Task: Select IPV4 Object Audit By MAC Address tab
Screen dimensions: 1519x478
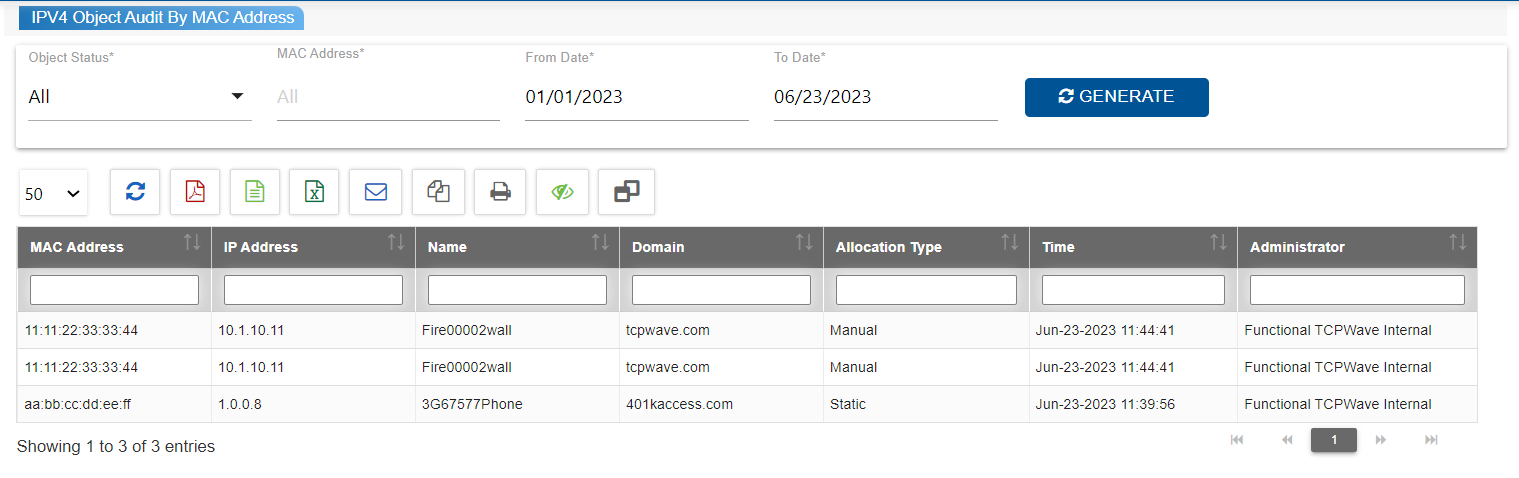Action: [162, 17]
